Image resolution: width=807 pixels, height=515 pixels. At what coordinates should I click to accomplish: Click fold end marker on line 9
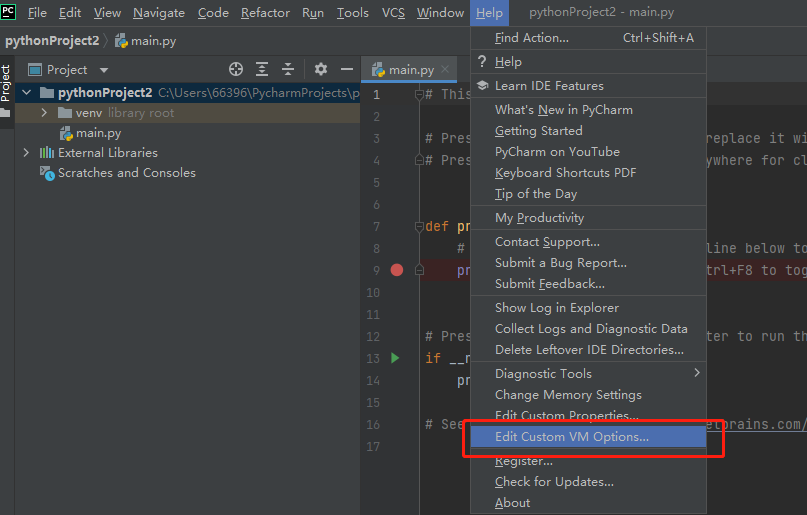[419, 270]
